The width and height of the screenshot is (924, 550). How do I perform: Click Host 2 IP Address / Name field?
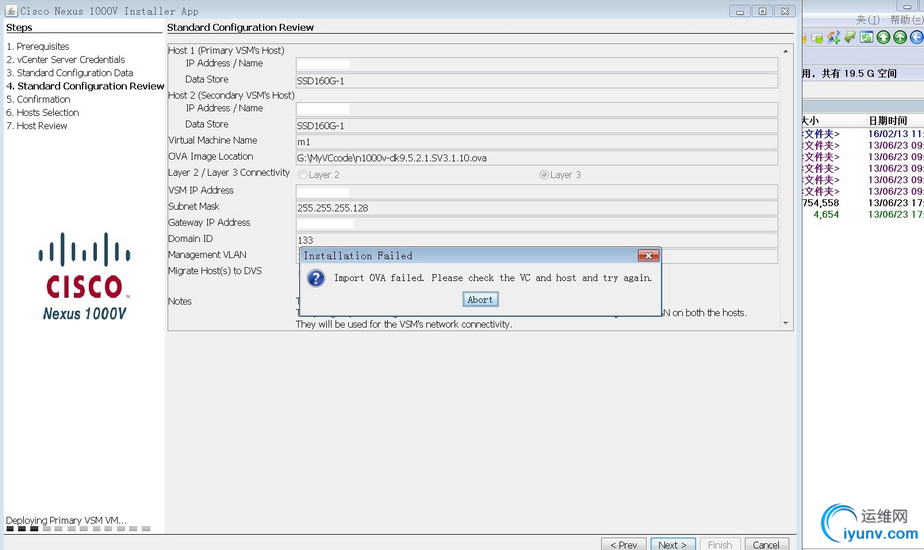[536, 109]
